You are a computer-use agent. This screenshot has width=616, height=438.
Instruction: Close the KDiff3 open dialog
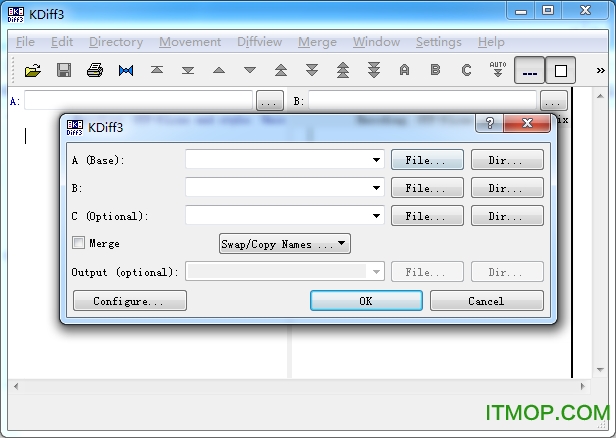pyautogui.click(x=527, y=123)
